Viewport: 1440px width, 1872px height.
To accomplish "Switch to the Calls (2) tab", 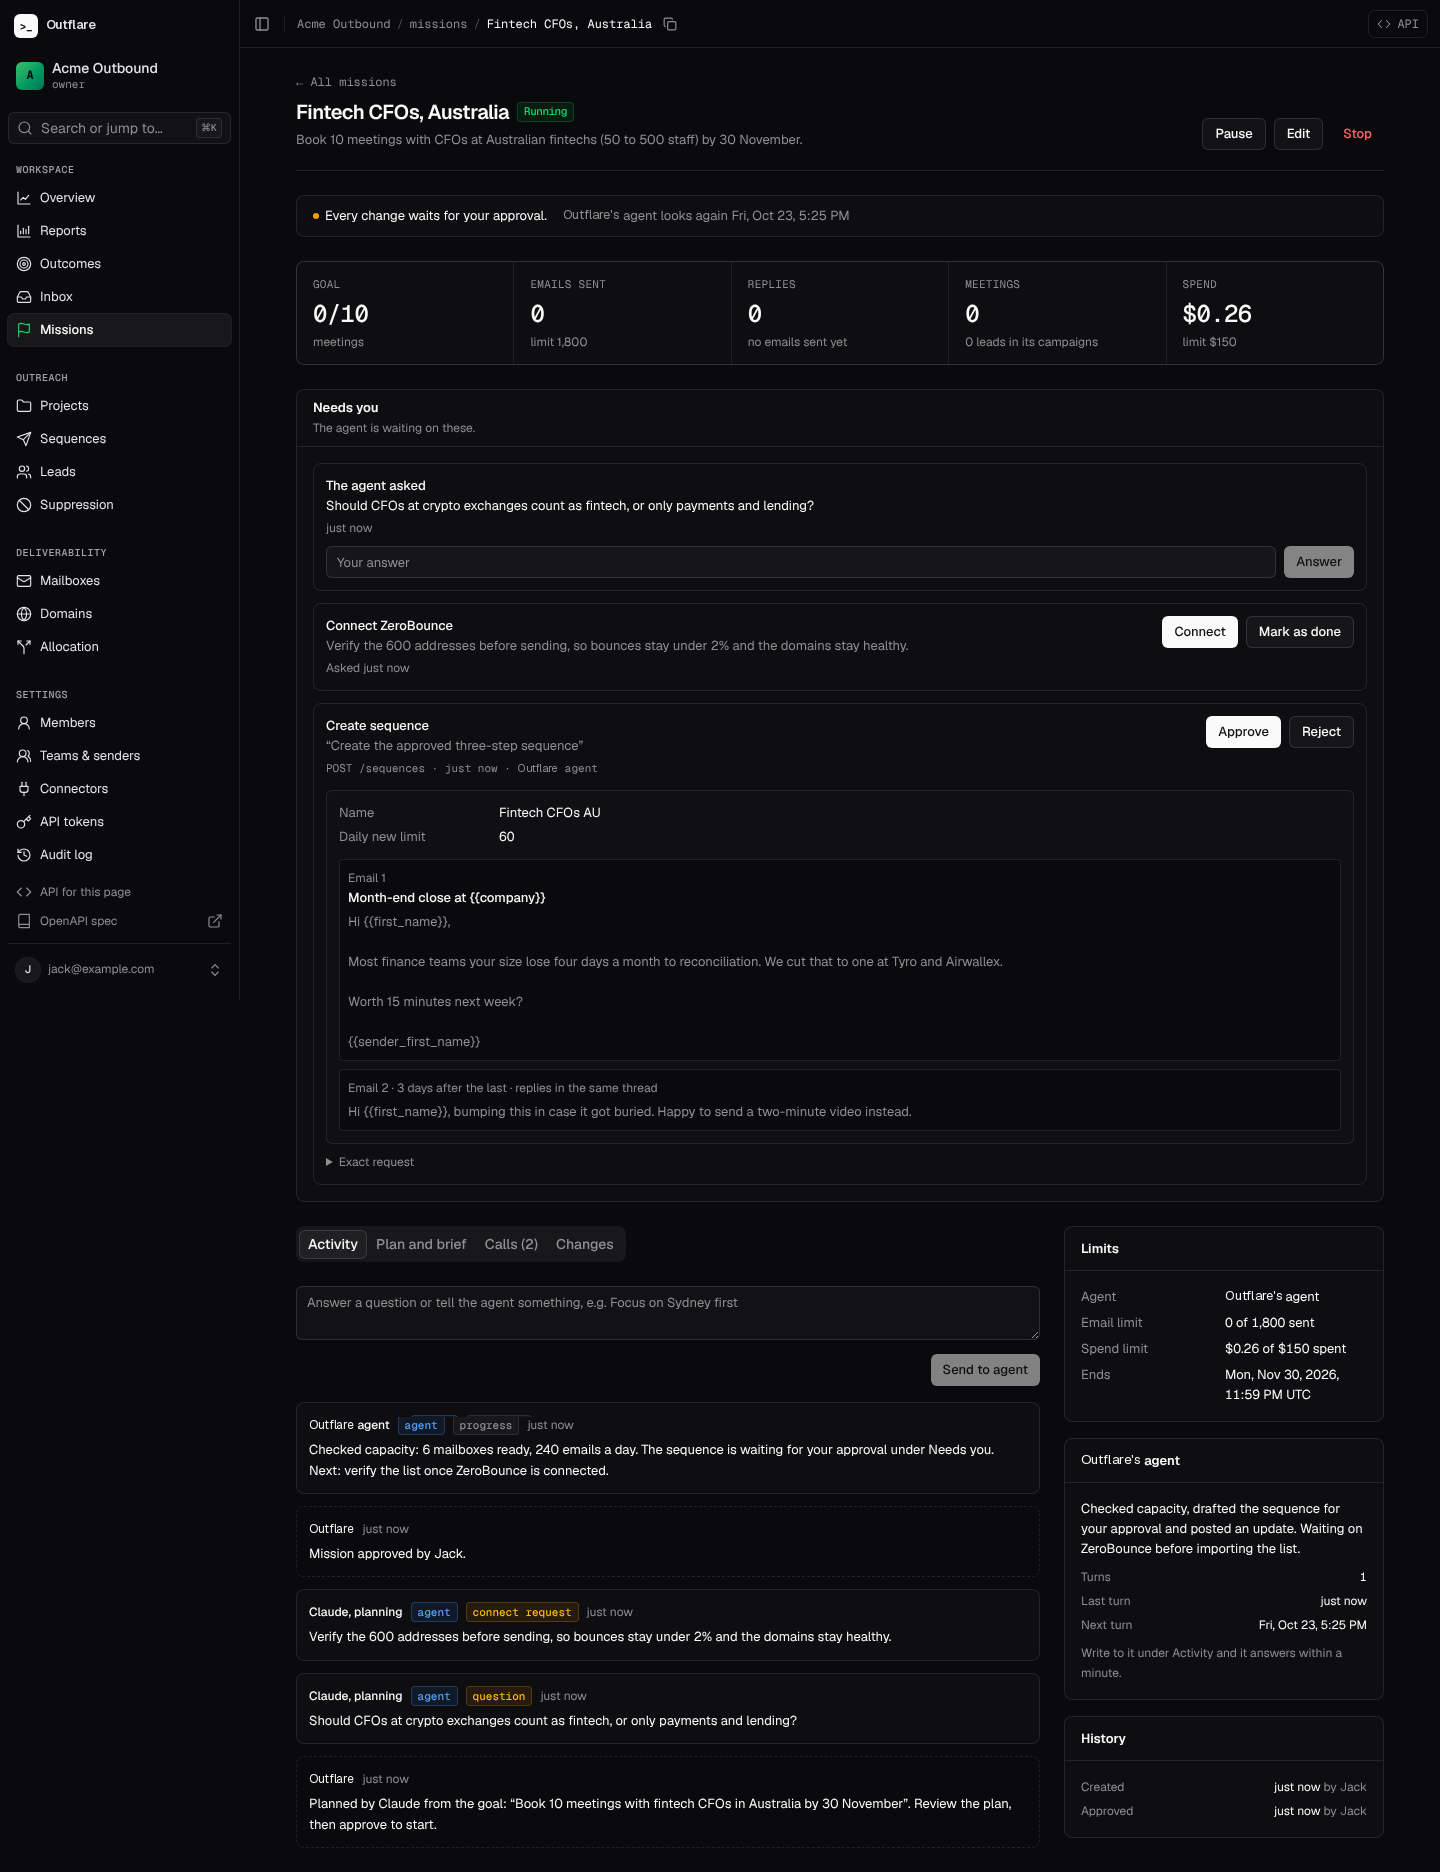I will [511, 1244].
